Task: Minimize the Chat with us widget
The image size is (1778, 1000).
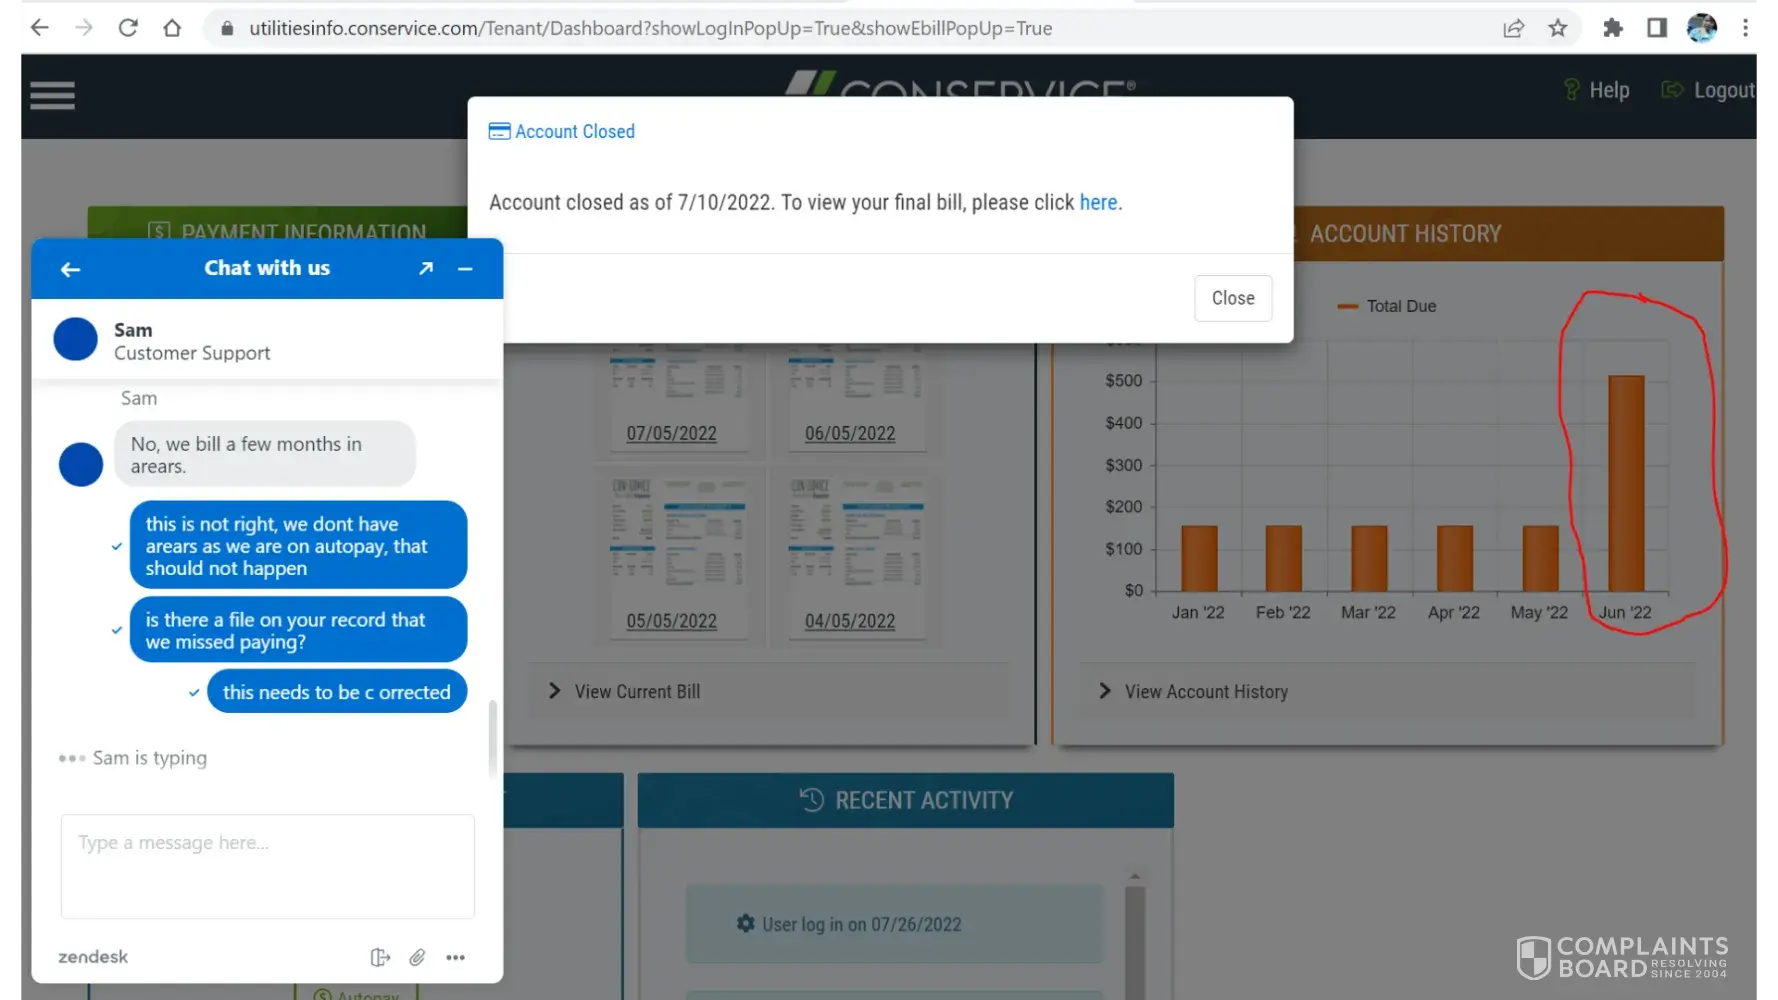Action: (x=465, y=268)
